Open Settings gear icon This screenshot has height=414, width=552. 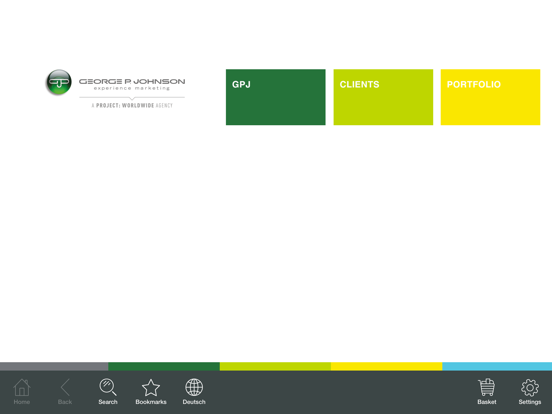tap(529, 391)
